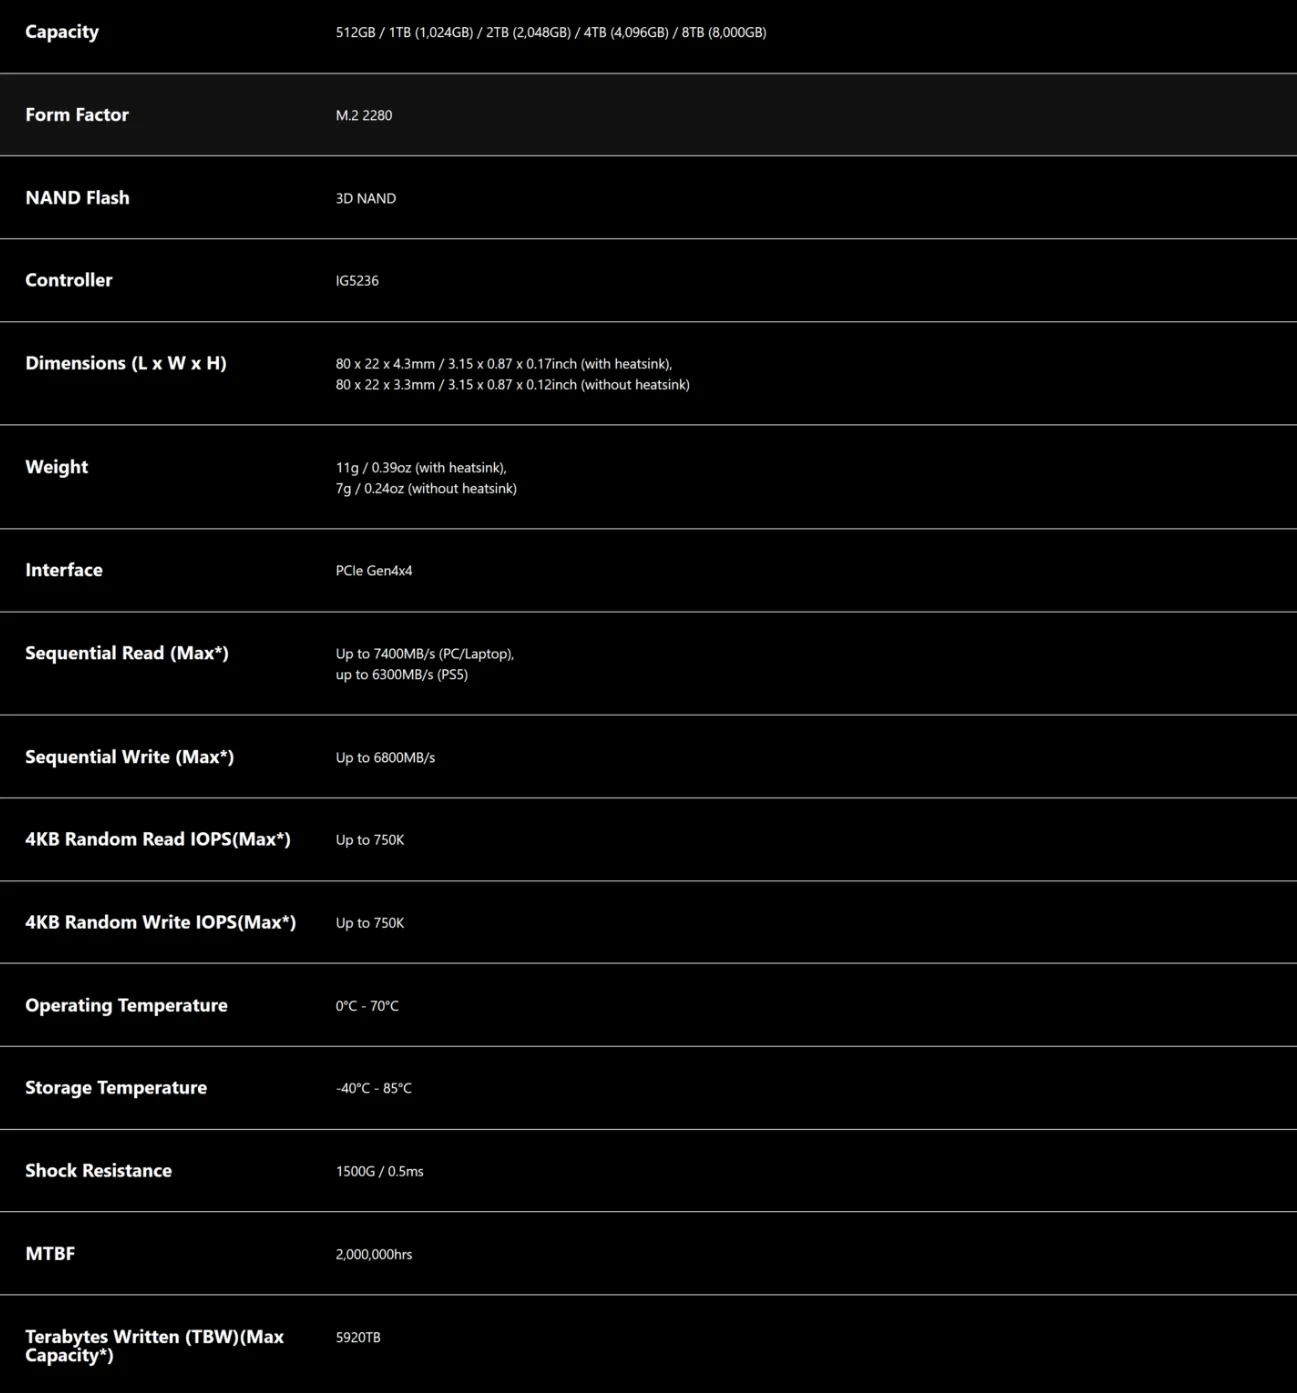The width and height of the screenshot is (1297, 1393).
Task: Click the IG5236 controller value
Action: (x=357, y=281)
